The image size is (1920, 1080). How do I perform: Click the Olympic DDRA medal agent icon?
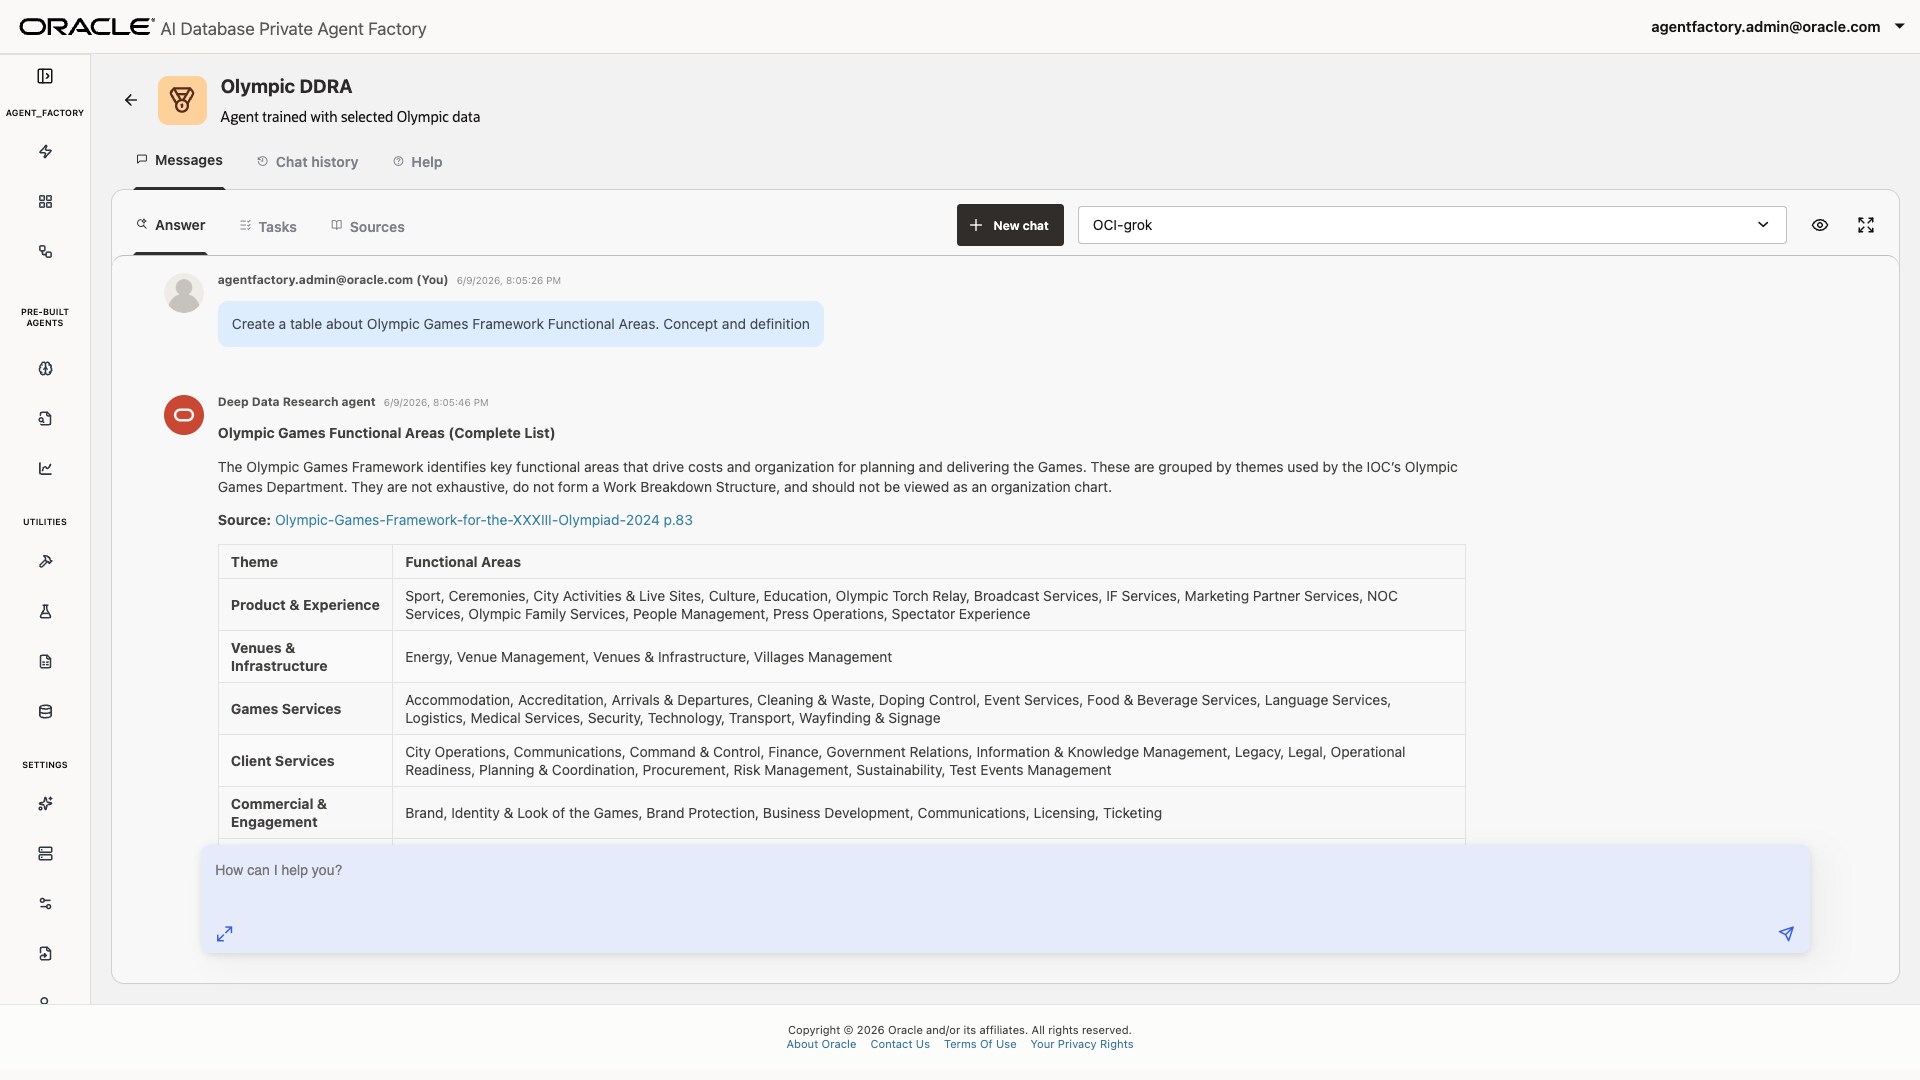click(x=182, y=100)
